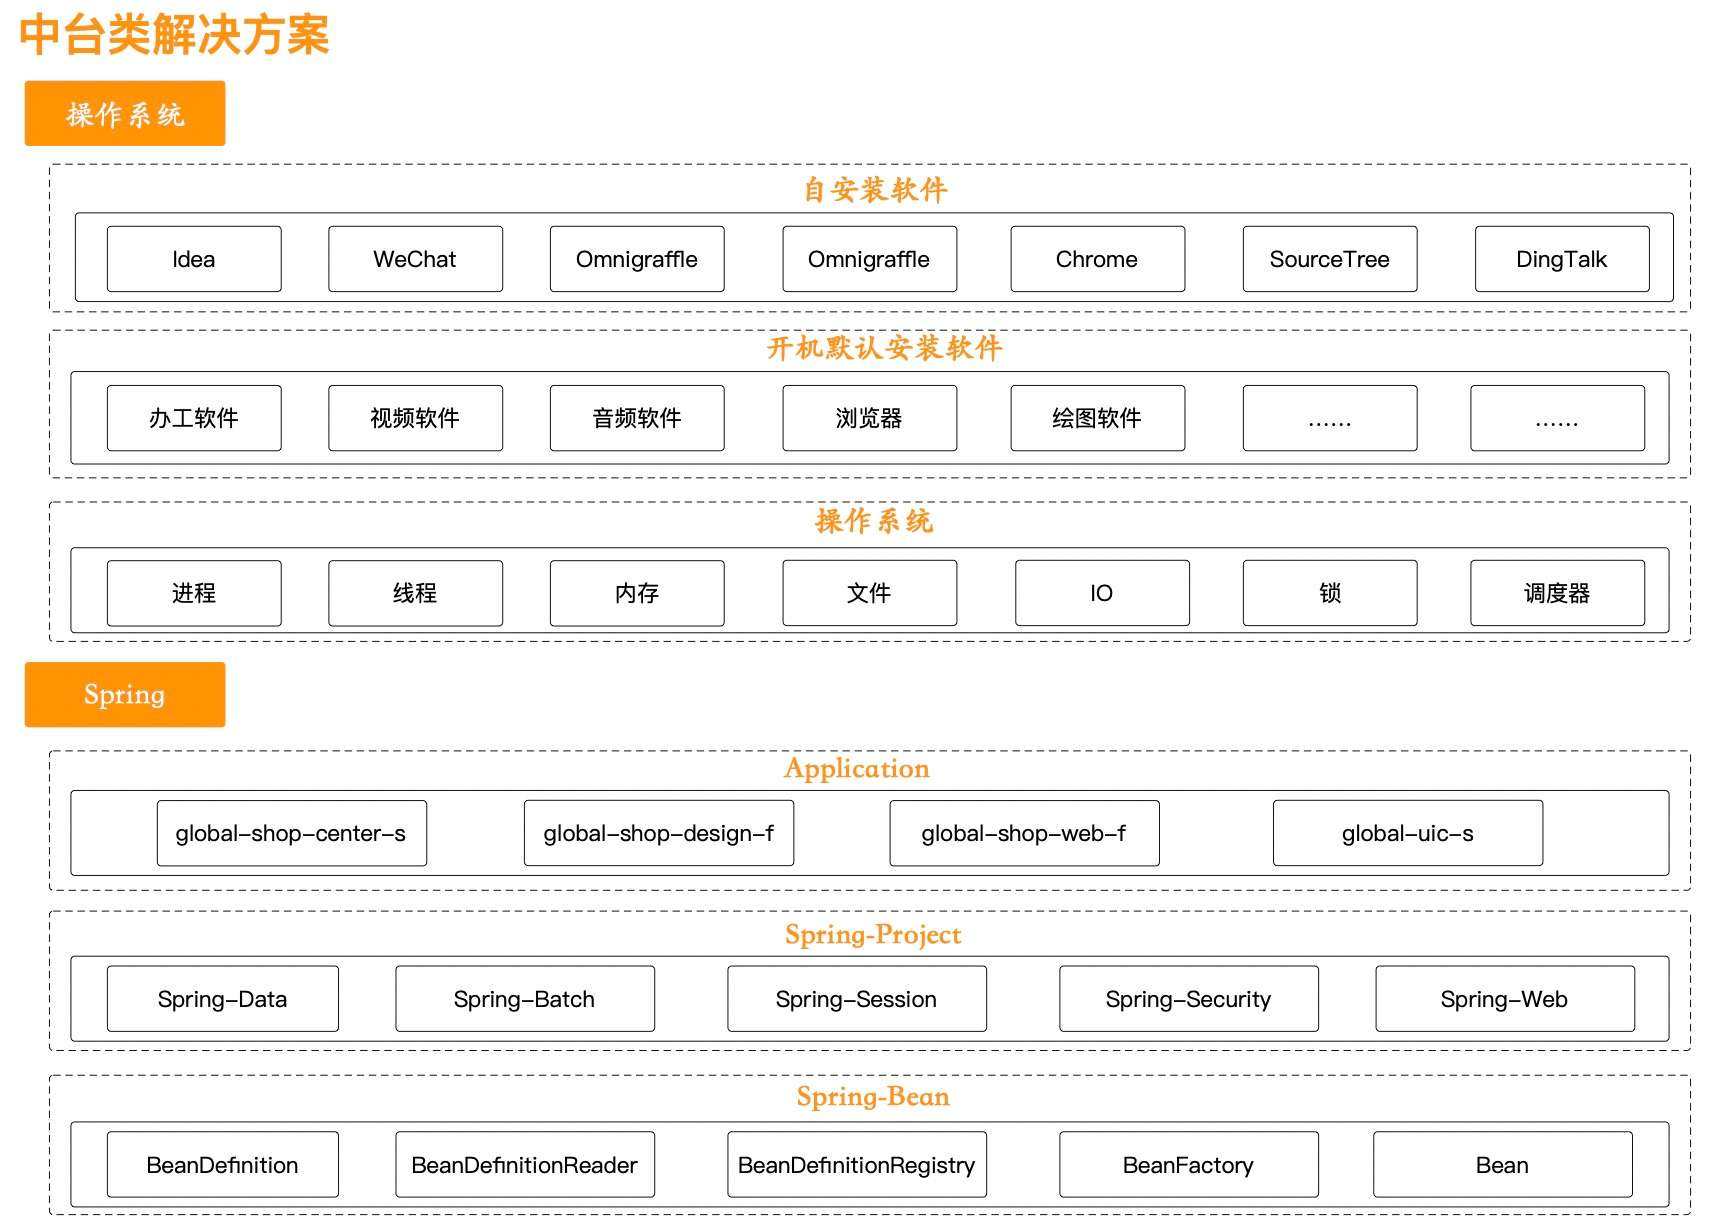Select the orange 操作系统 label button
The image size is (1724, 1228).
click(125, 114)
